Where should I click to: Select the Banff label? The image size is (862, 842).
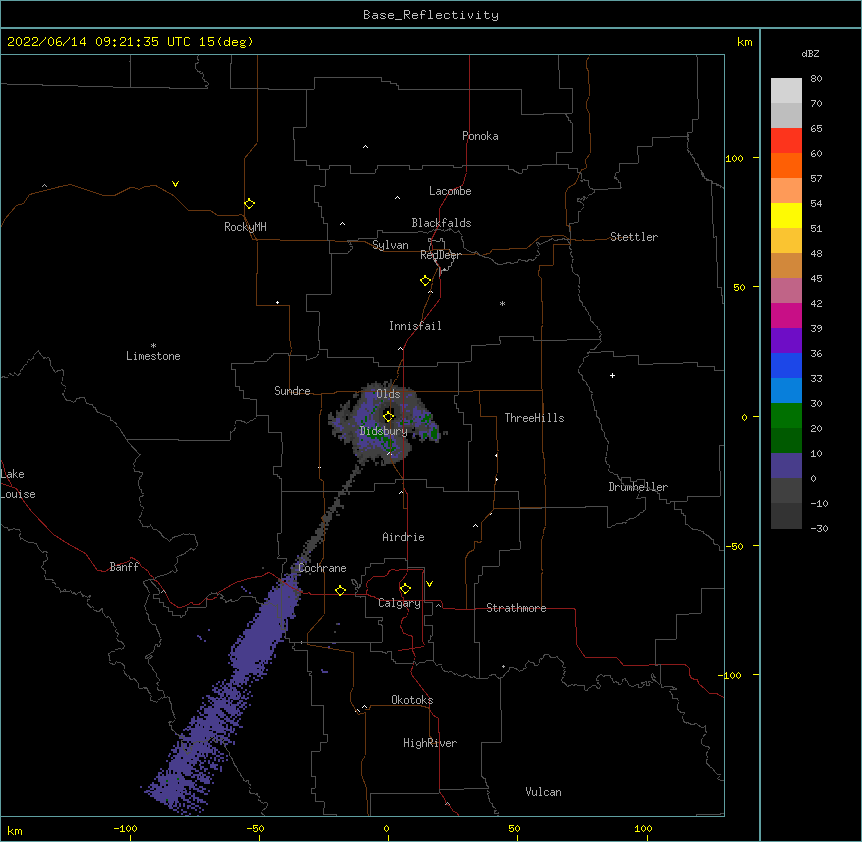click(124, 567)
